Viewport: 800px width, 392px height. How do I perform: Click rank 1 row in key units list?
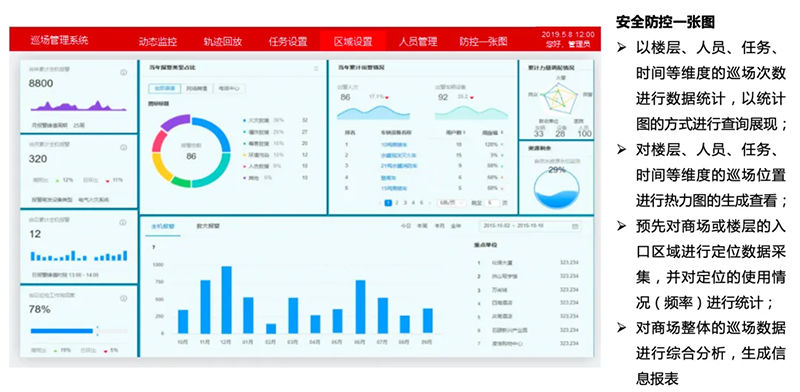click(528, 262)
